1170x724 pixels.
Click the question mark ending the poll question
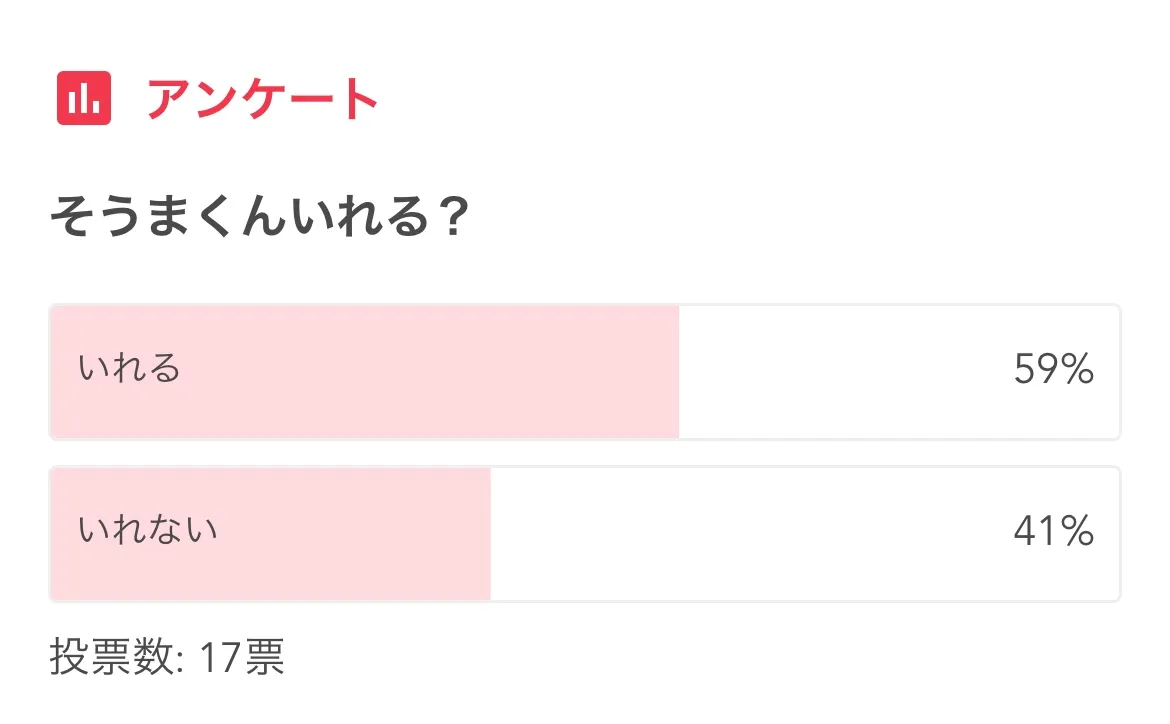453,218
